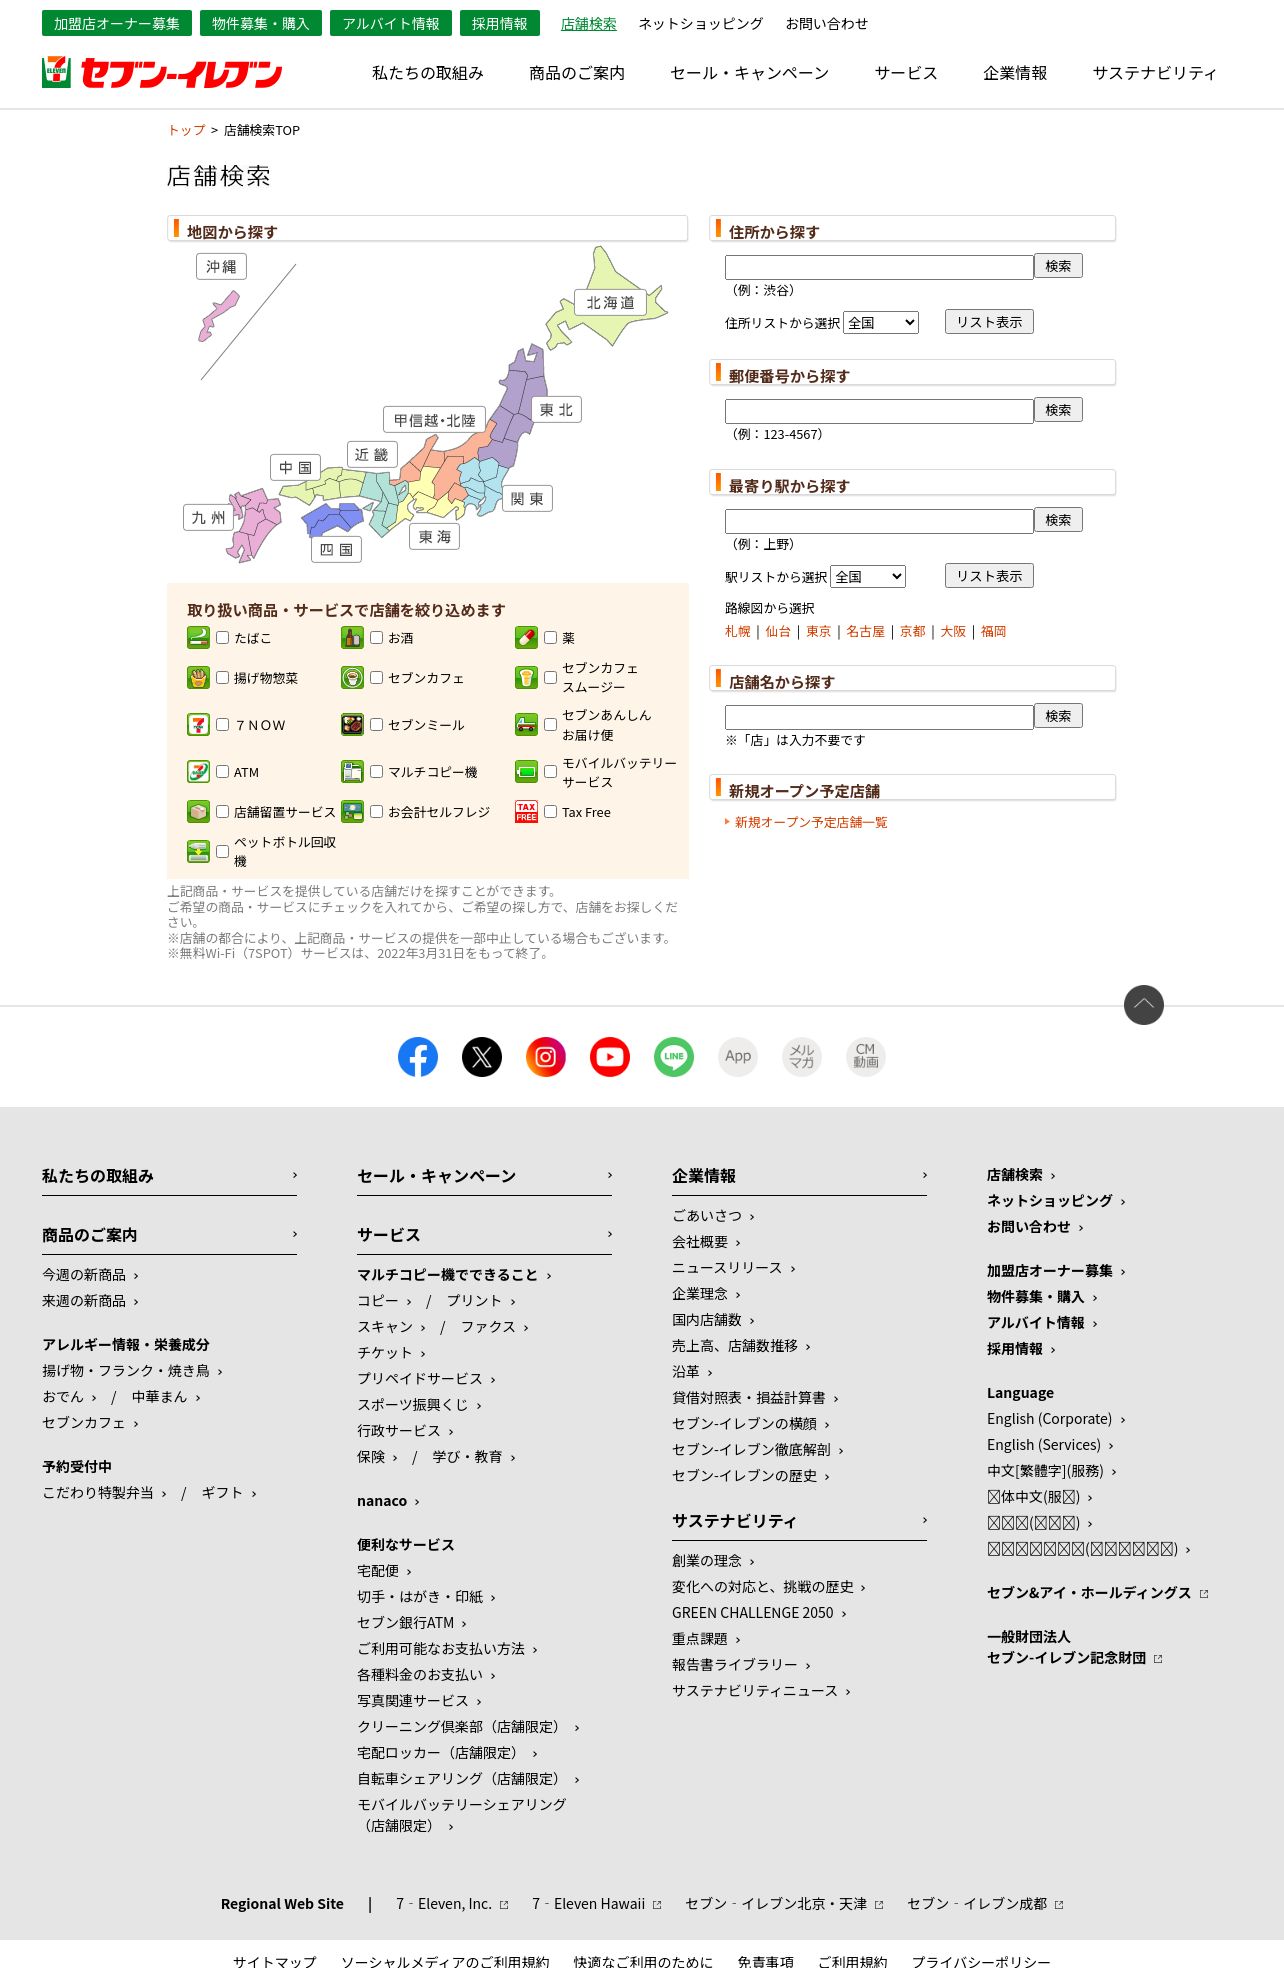
Task: Open the メルマガ round icon
Action: pos(802,1057)
